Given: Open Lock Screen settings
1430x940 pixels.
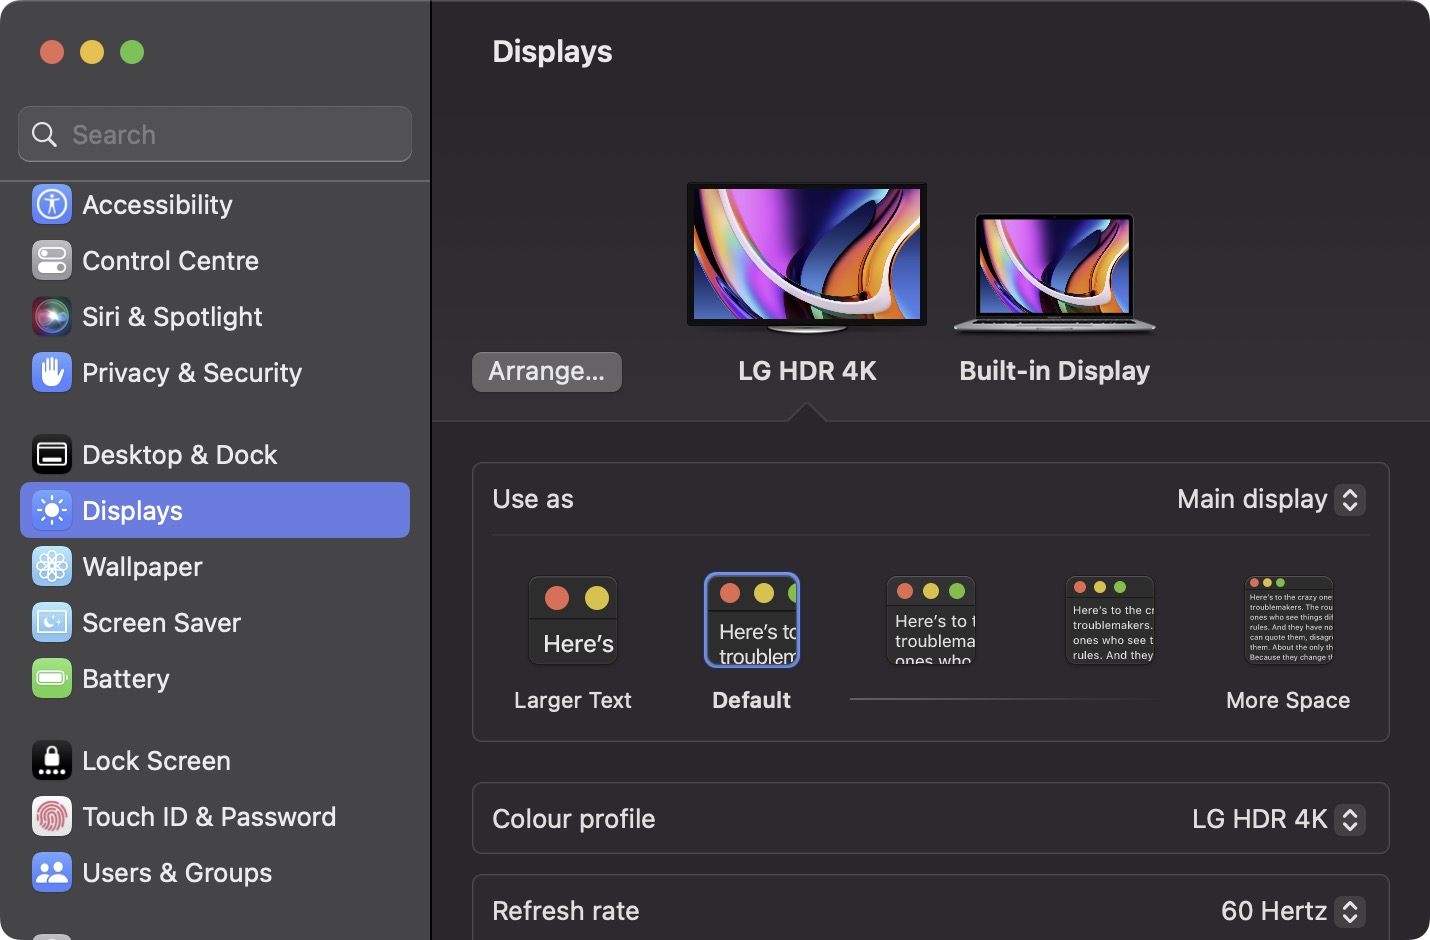Looking at the screenshot, I should click(x=156, y=761).
